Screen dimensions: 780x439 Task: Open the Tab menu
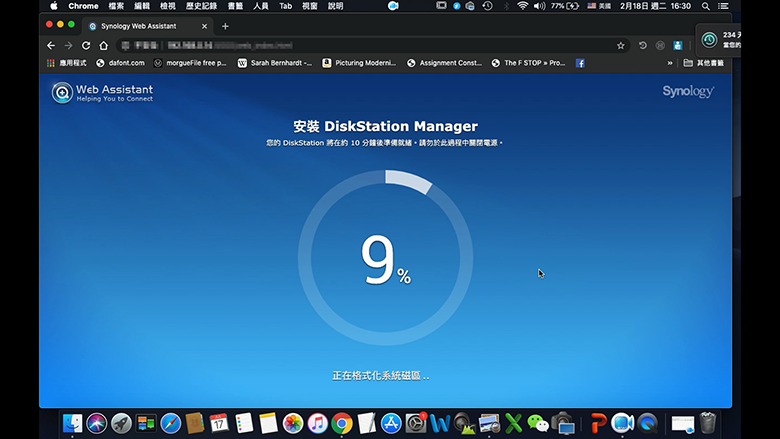coord(286,6)
